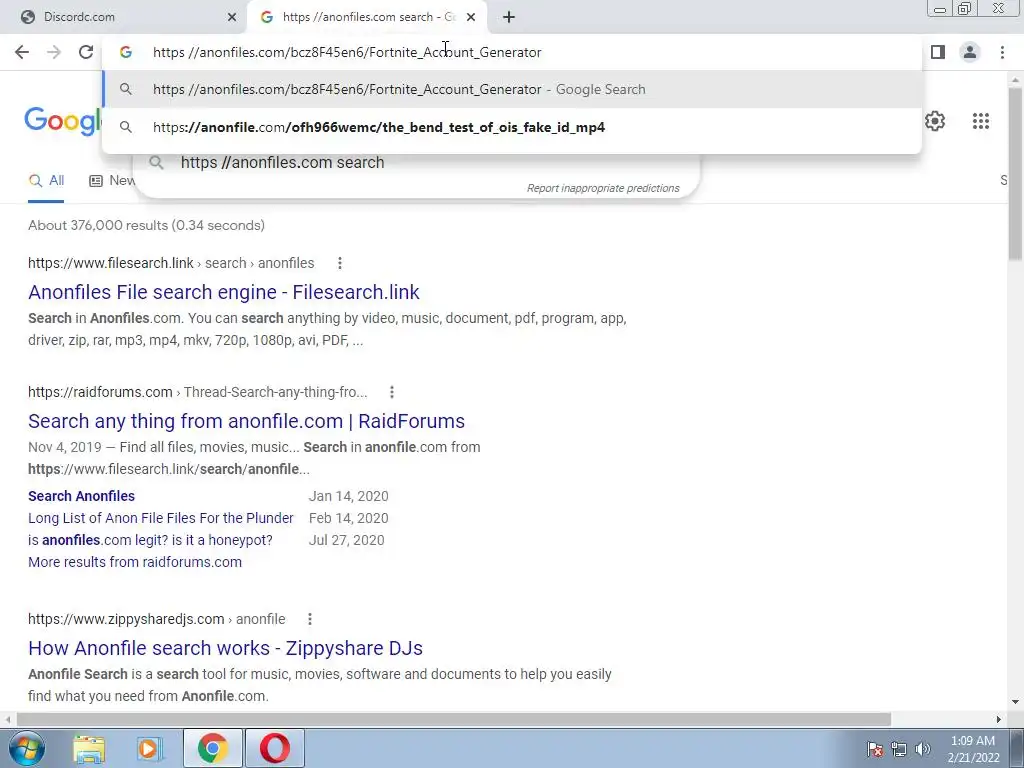
Task: Open Anonfiles File search engine result
Action: coord(223,292)
